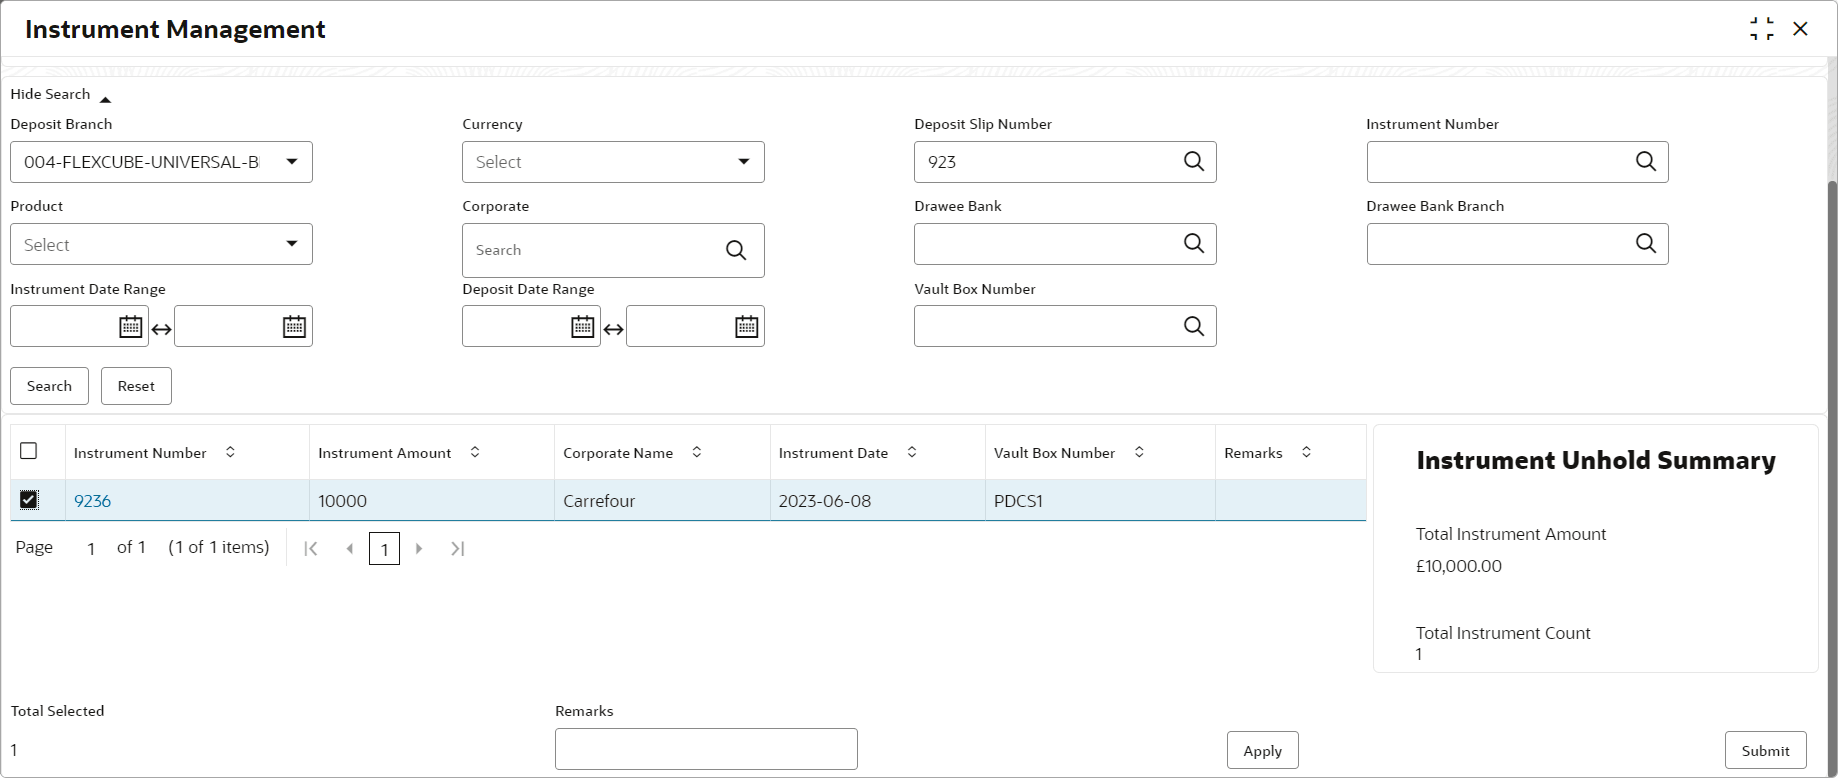1838x778 pixels.
Task: Click the Drawee Bank Branch magnifier icon
Action: click(1645, 244)
